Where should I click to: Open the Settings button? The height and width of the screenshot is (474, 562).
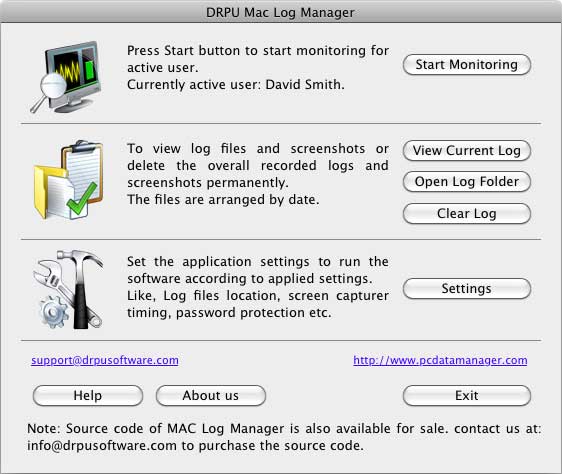coord(467,289)
